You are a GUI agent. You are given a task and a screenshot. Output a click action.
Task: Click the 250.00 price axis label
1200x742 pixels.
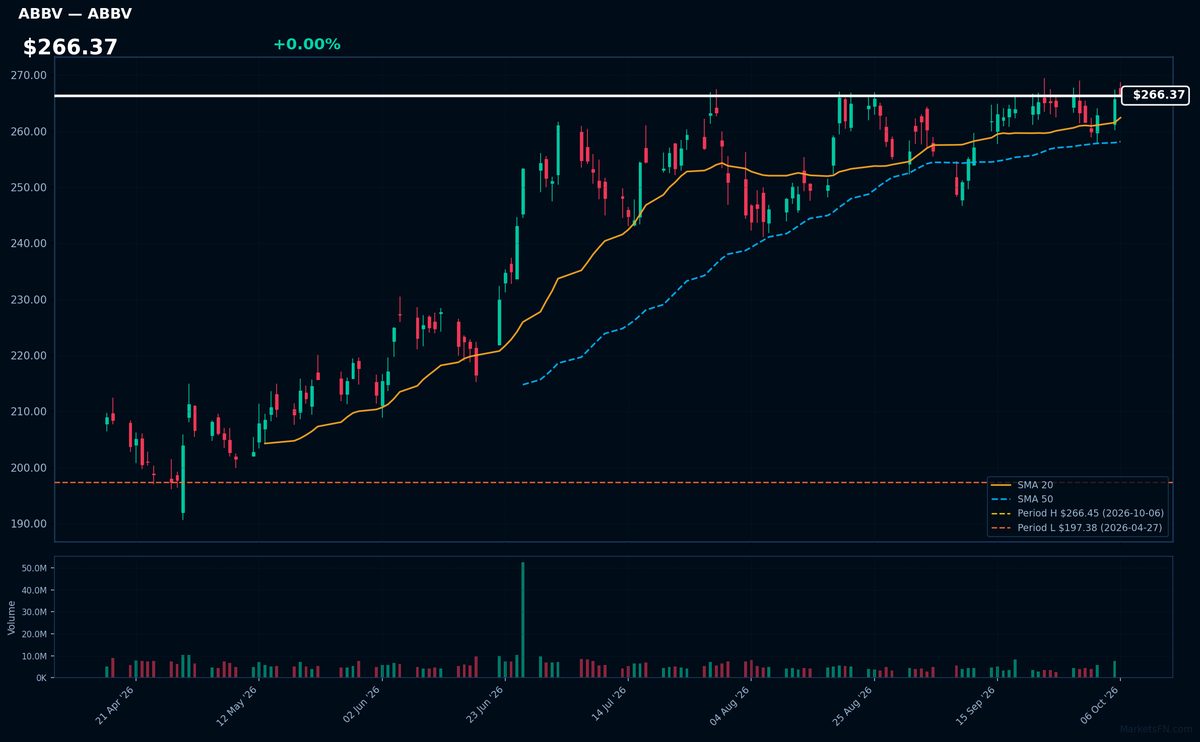(x=28, y=188)
